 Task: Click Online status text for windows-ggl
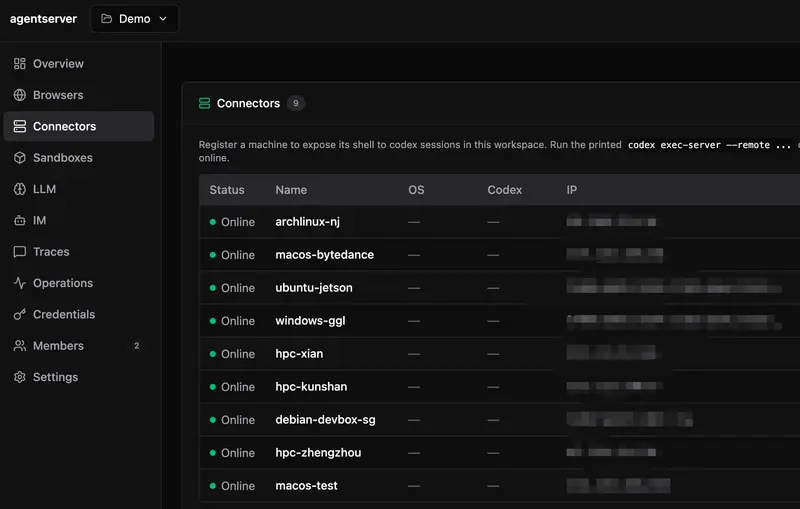click(238, 321)
